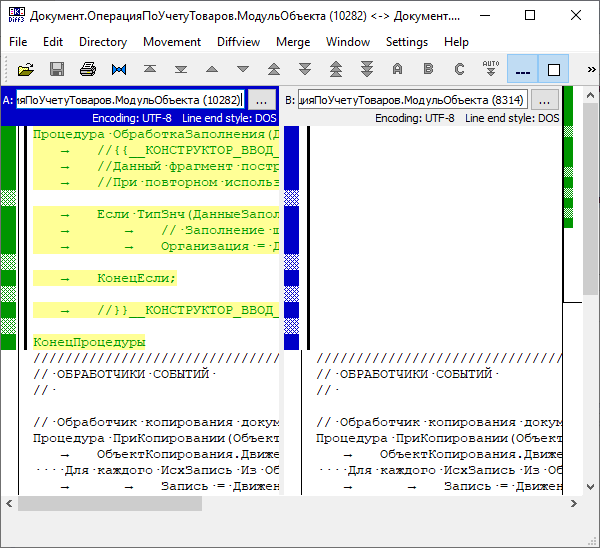Expand the Movement menu
Screen dimensions: 600x548
coord(172,42)
